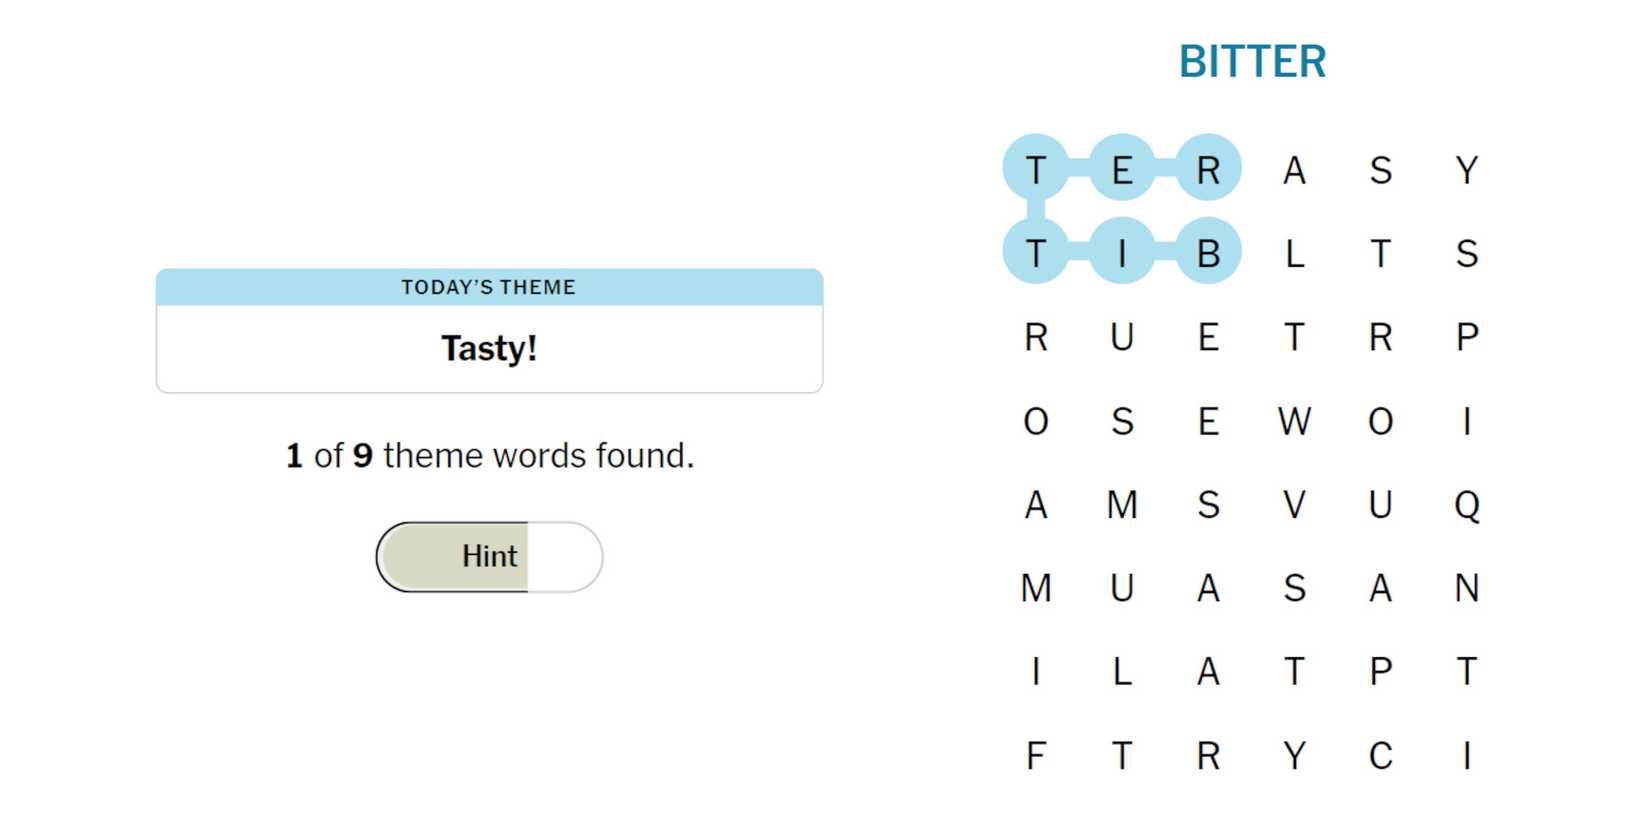
Task: Tap the letter V tile
Action: click(1294, 505)
